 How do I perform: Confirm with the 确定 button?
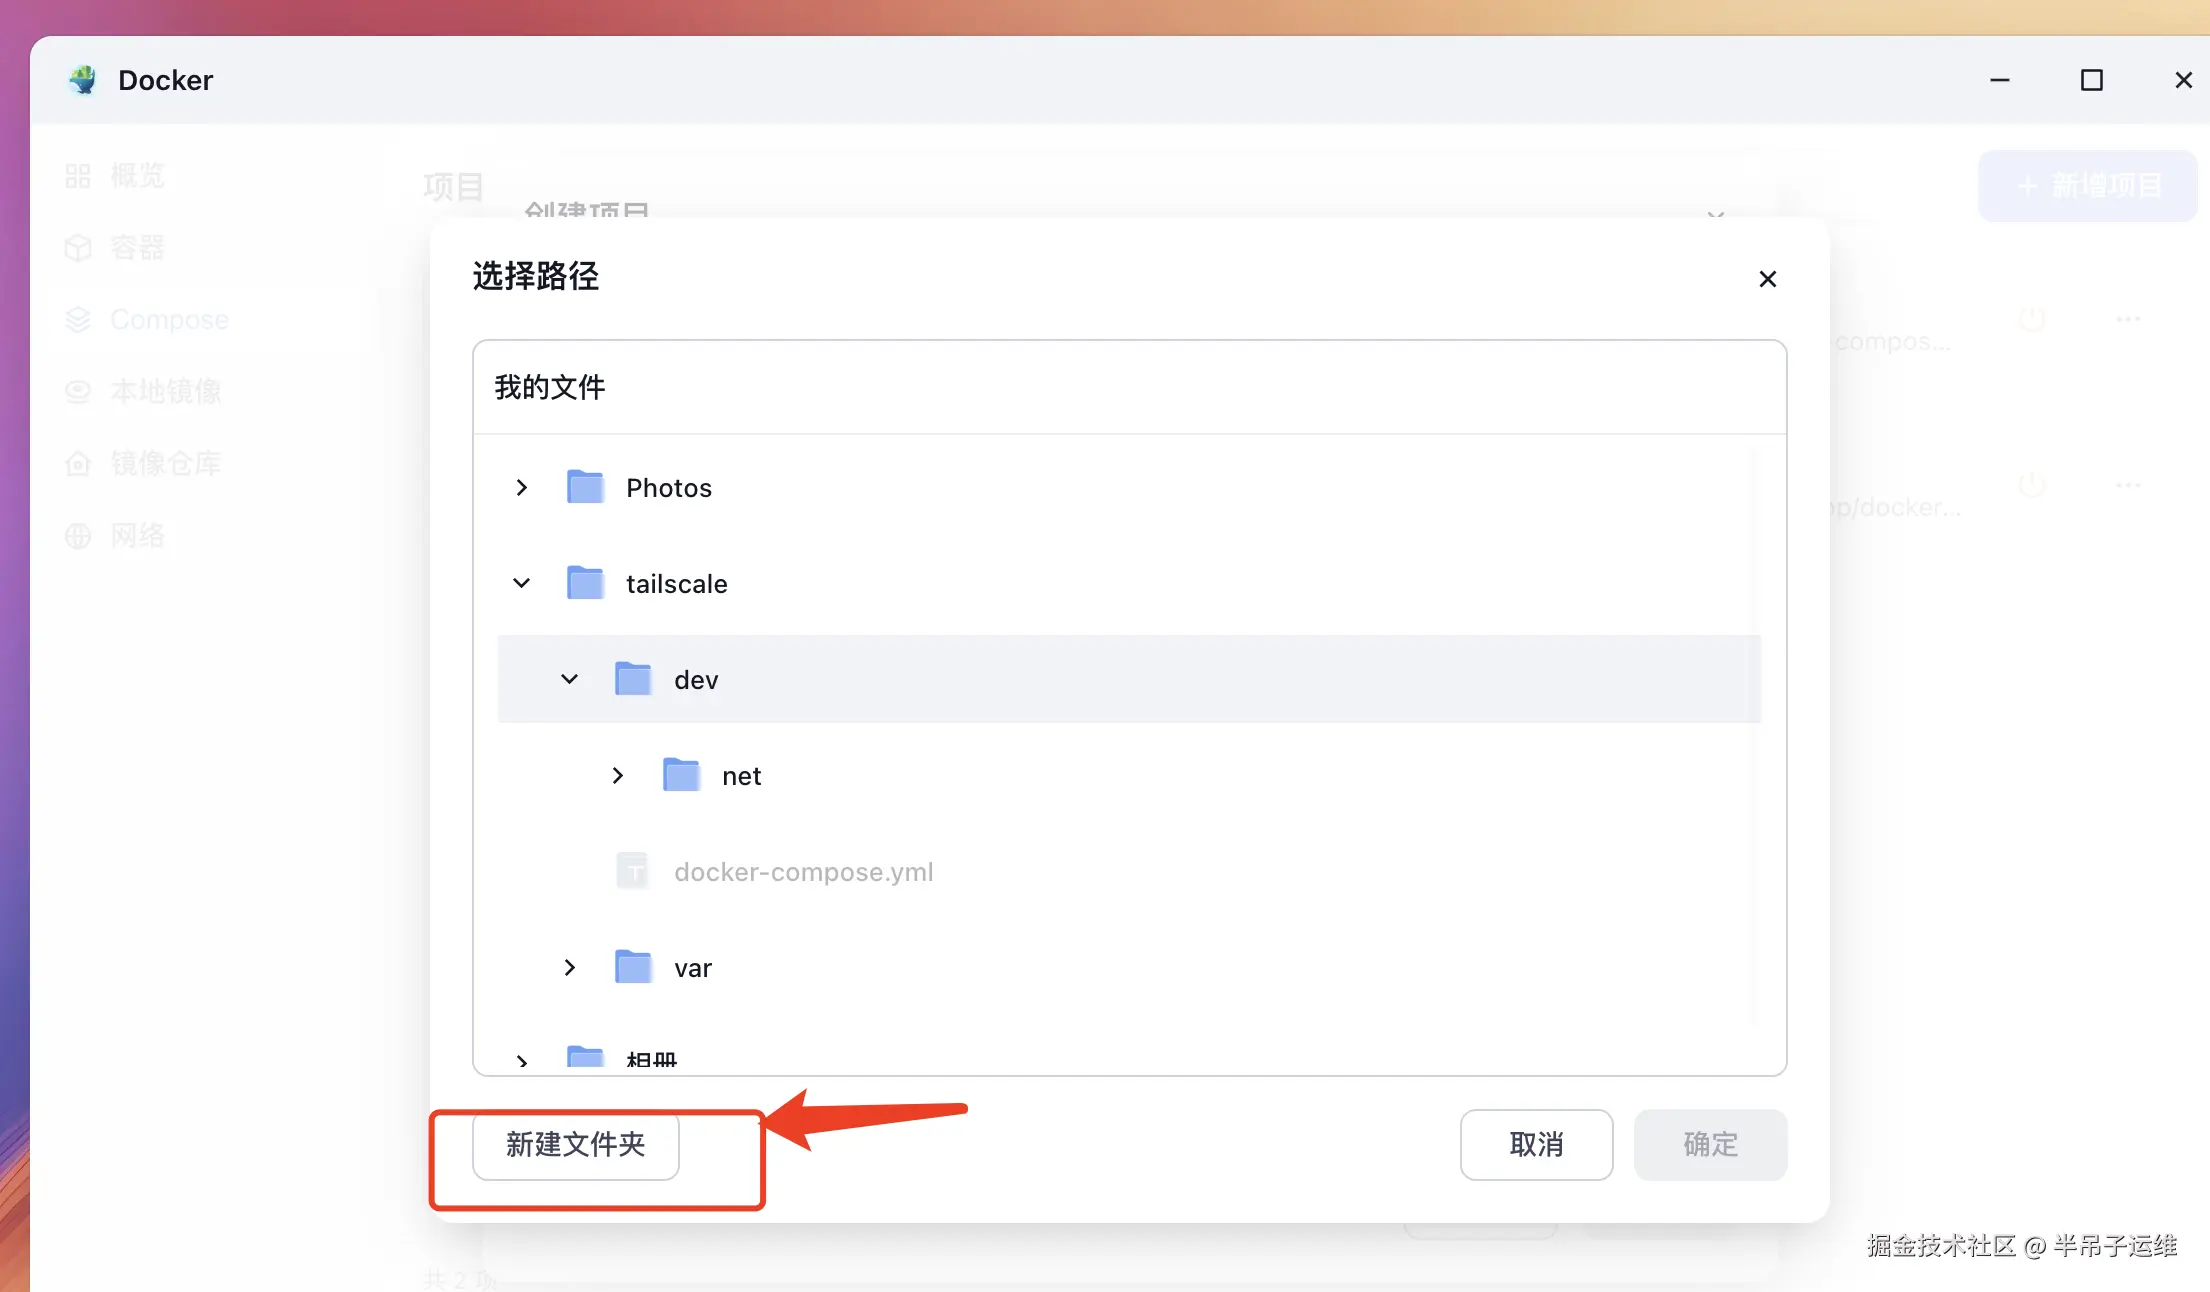tap(1710, 1144)
